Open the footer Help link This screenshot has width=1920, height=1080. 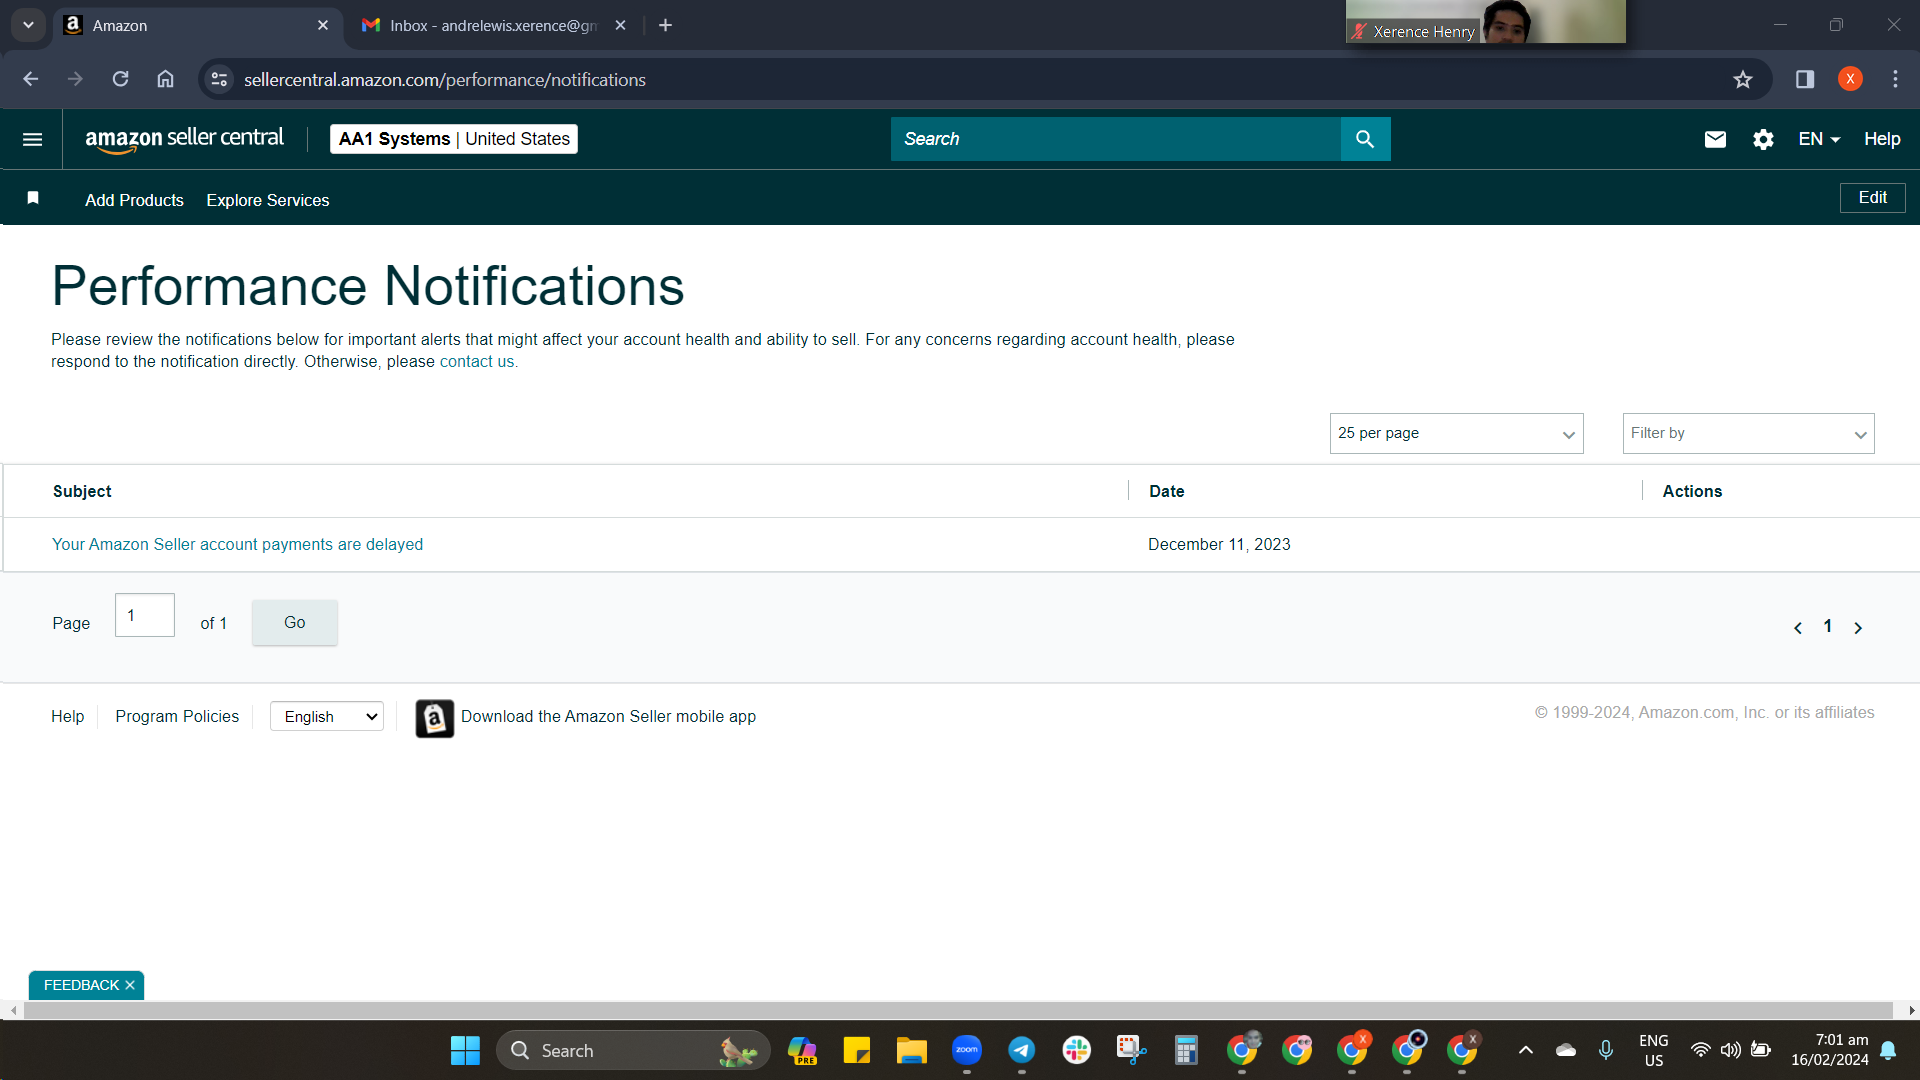click(x=68, y=716)
